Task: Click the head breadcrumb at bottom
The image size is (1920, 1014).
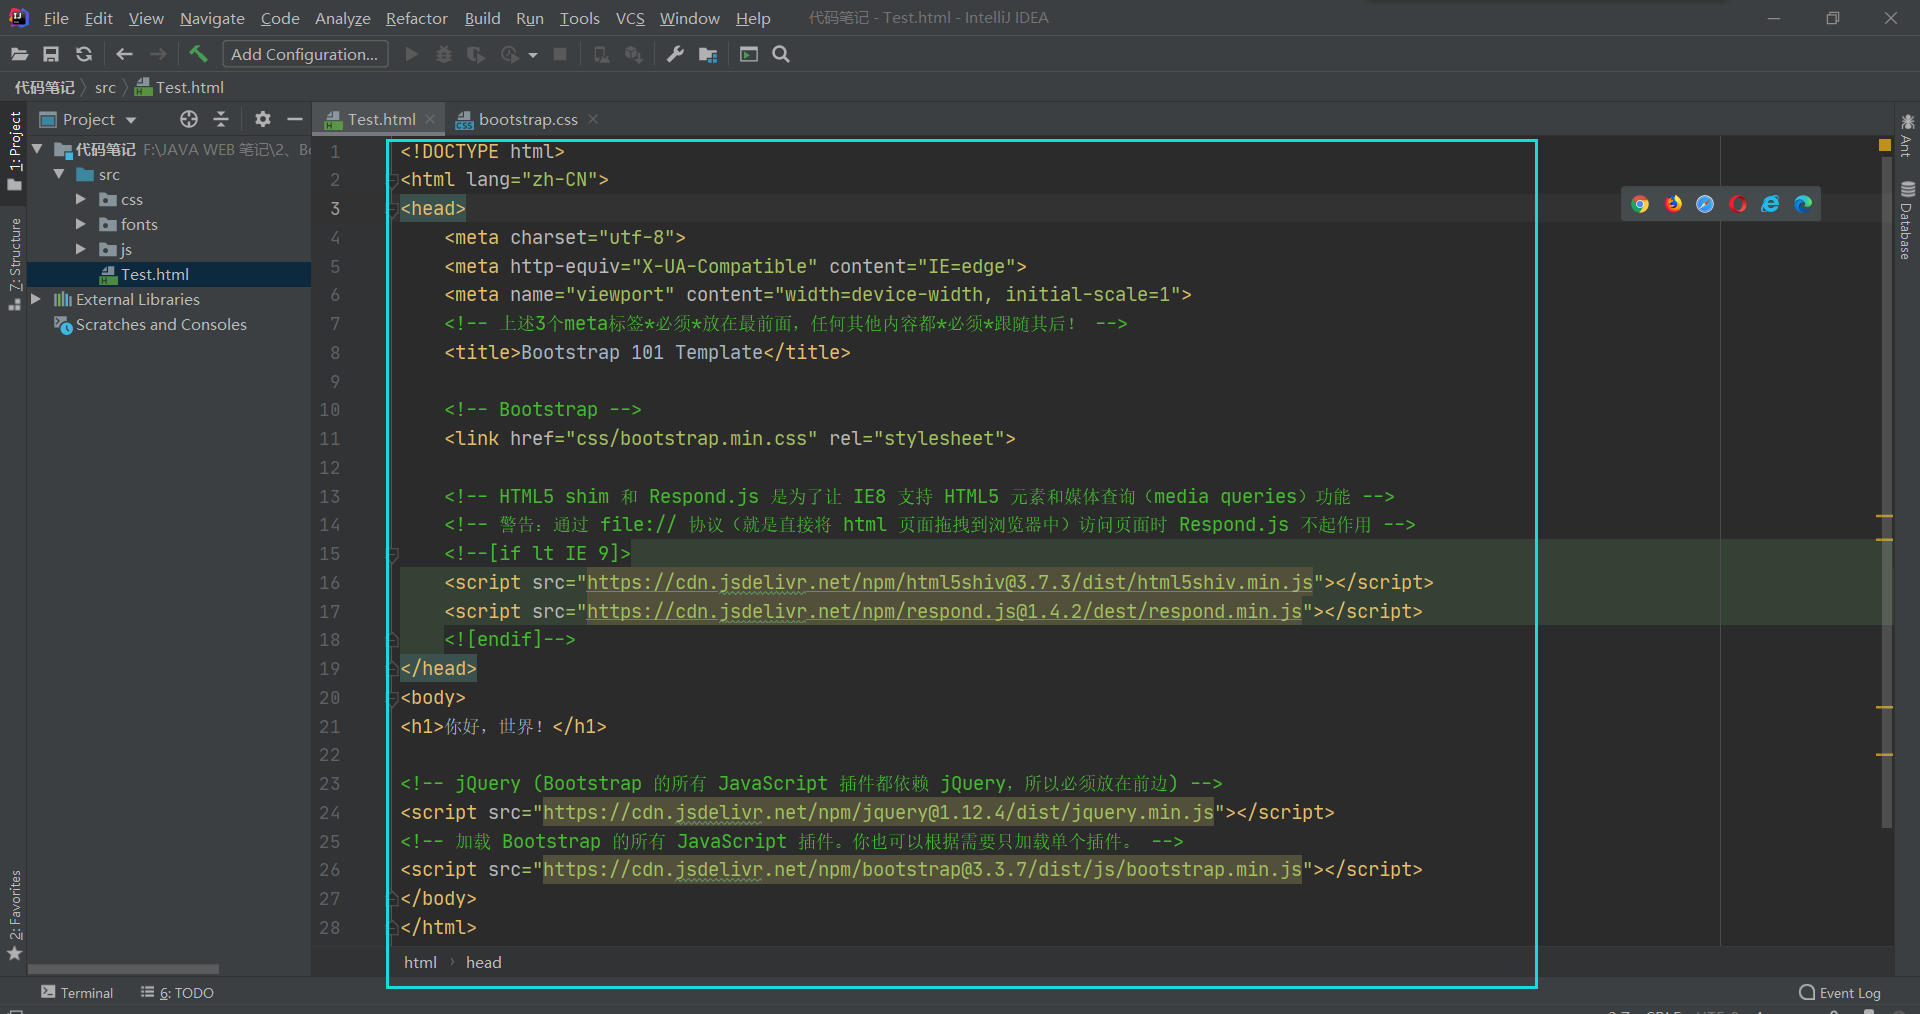Action: tap(484, 962)
